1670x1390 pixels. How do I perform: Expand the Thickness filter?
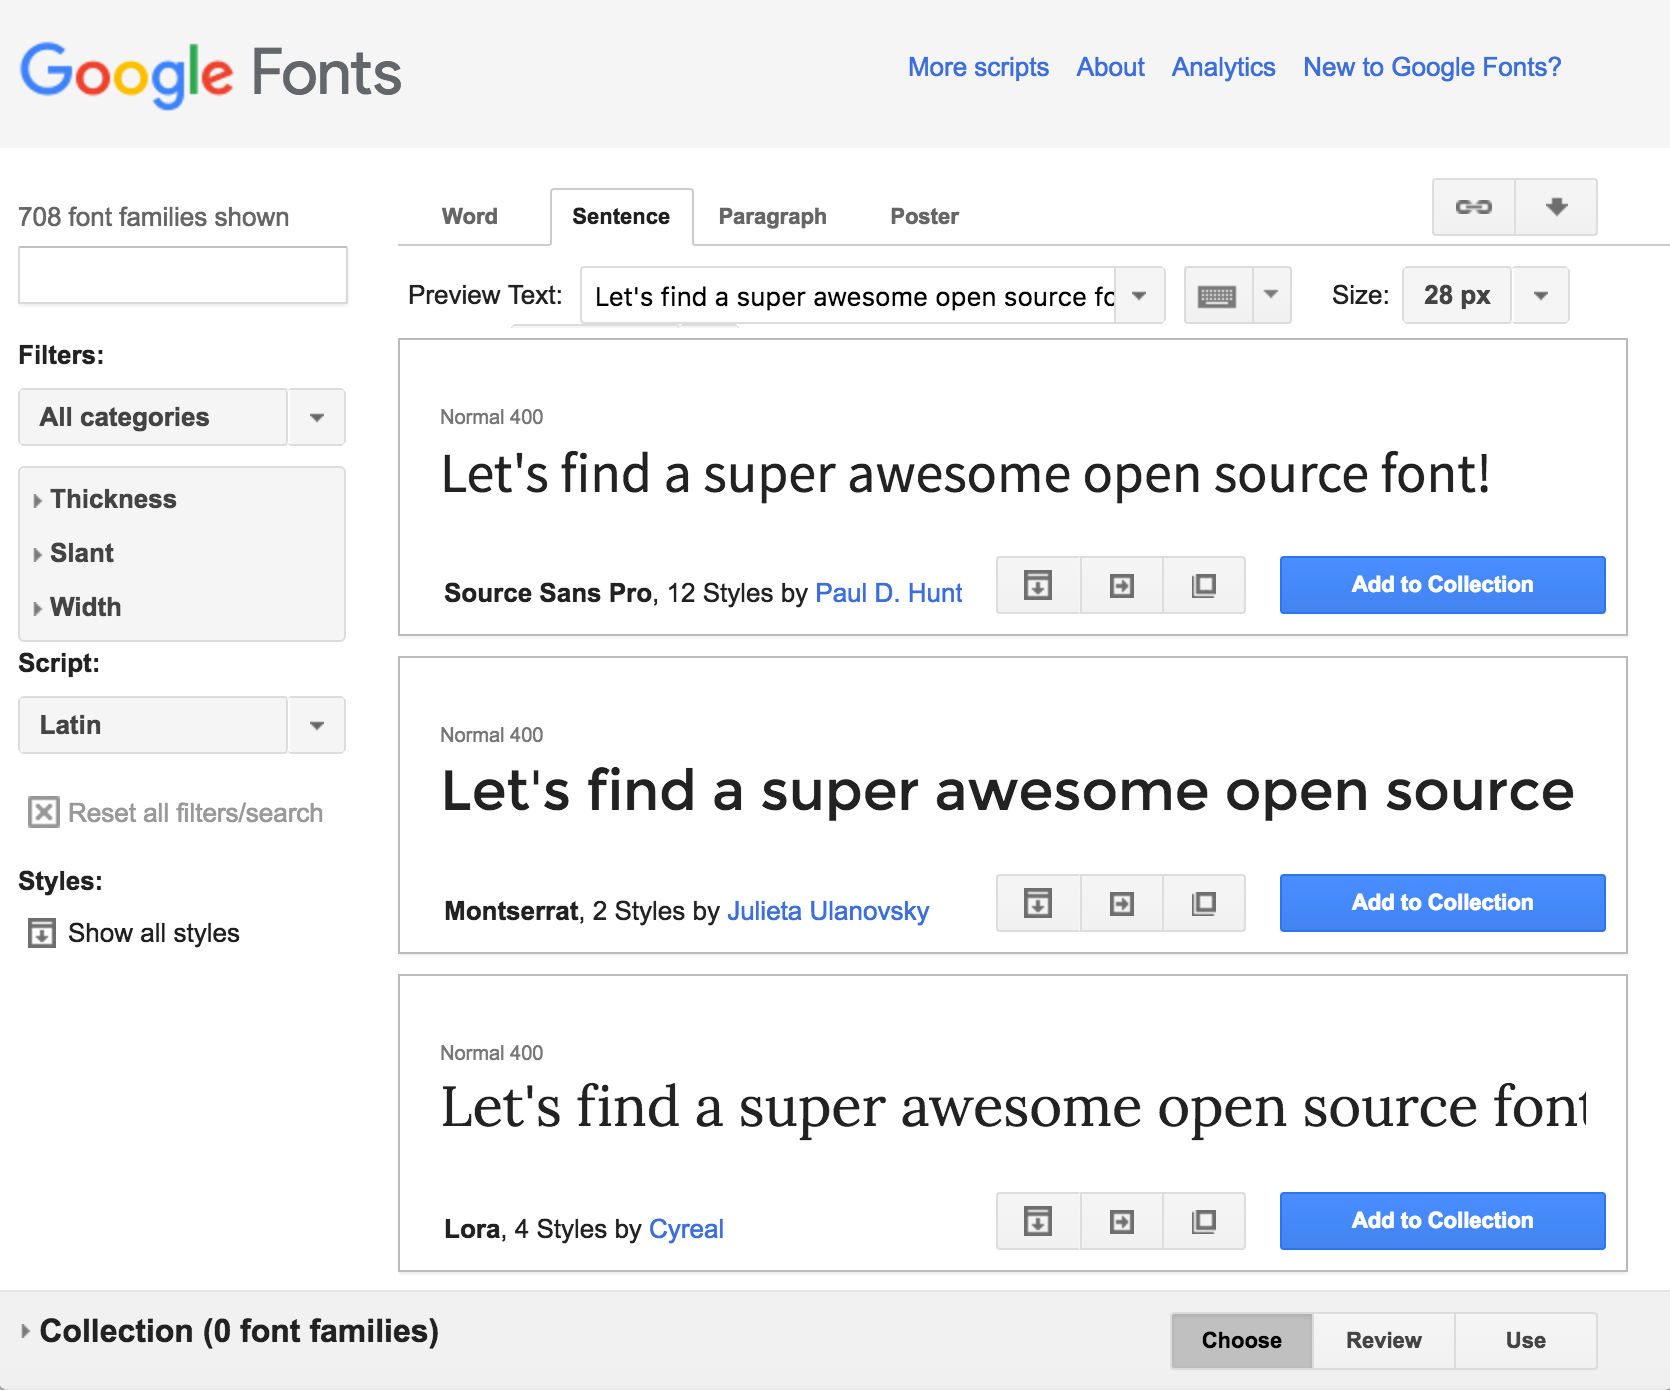[104, 499]
